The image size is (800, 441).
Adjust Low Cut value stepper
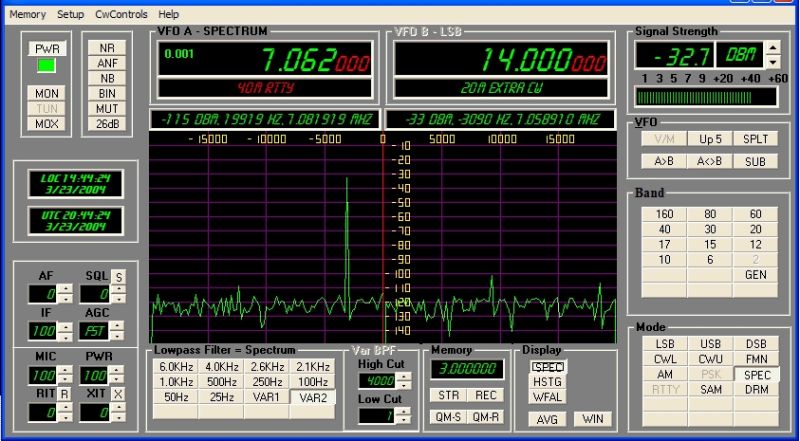404,416
